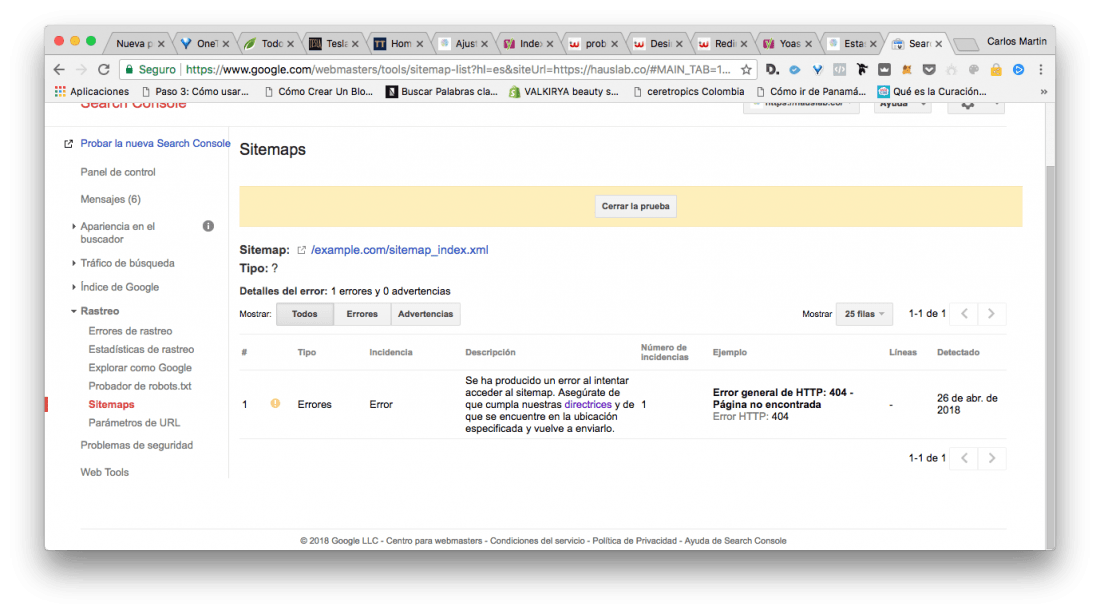Image resolution: width=1100 pixels, height=614 pixels.
Task: Click the orange error warning icon in row 1
Action: click(275, 403)
